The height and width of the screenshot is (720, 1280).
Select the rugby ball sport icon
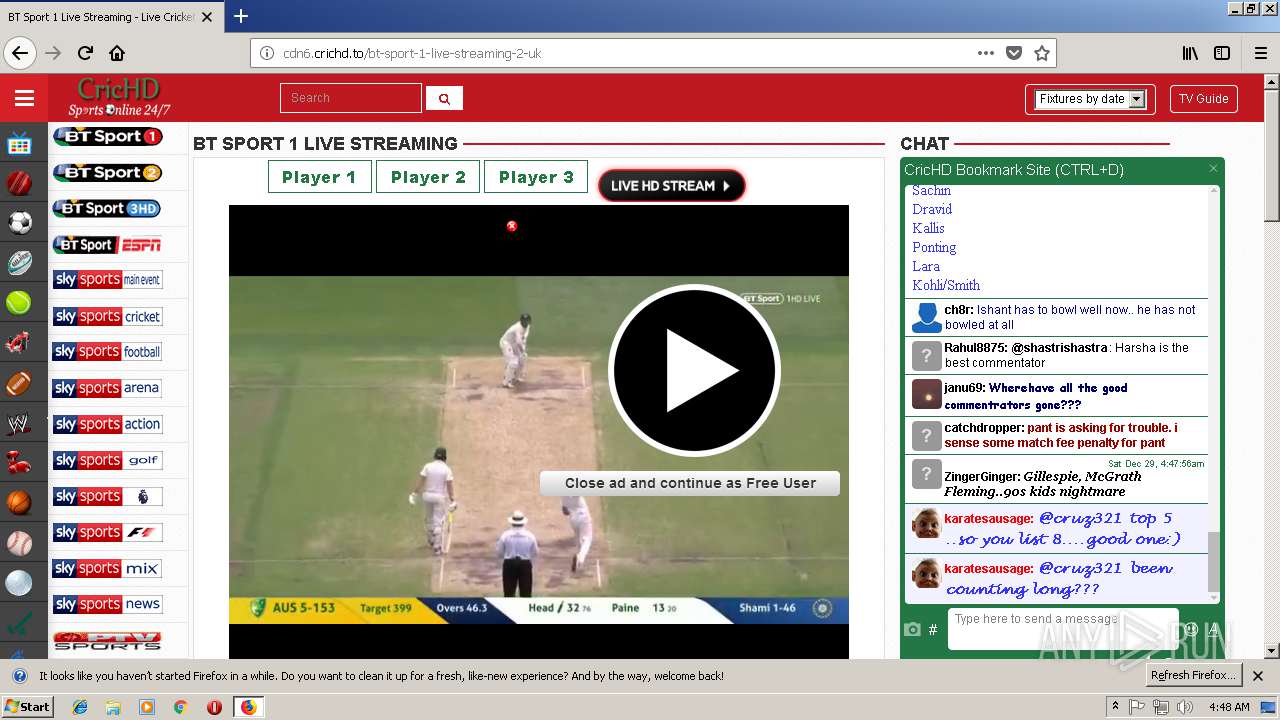coord(19,262)
